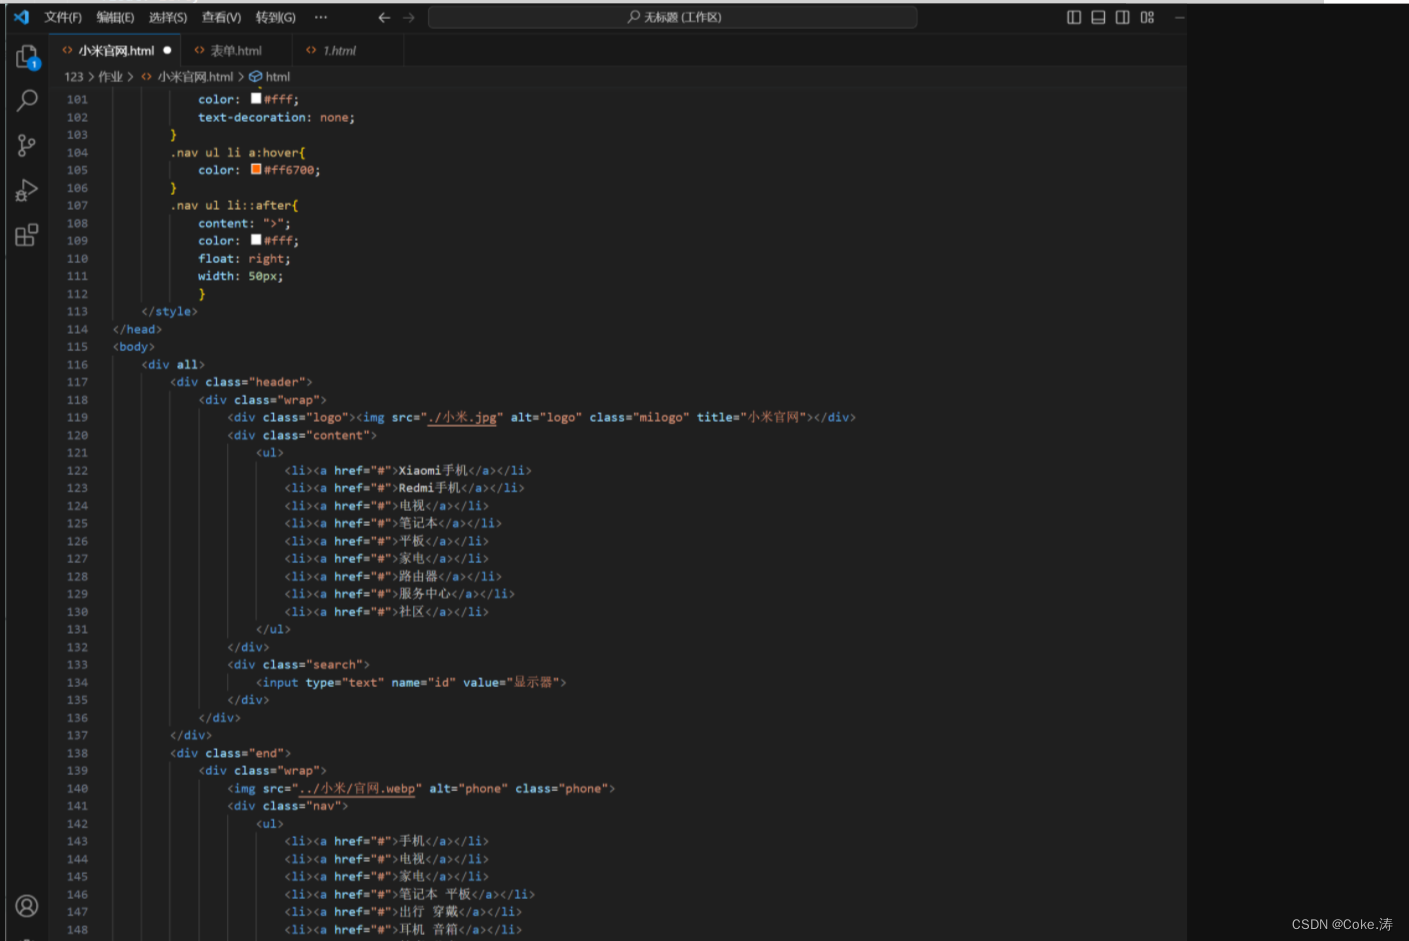Click the html symbol icon in breadcrumbs

point(256,77)
